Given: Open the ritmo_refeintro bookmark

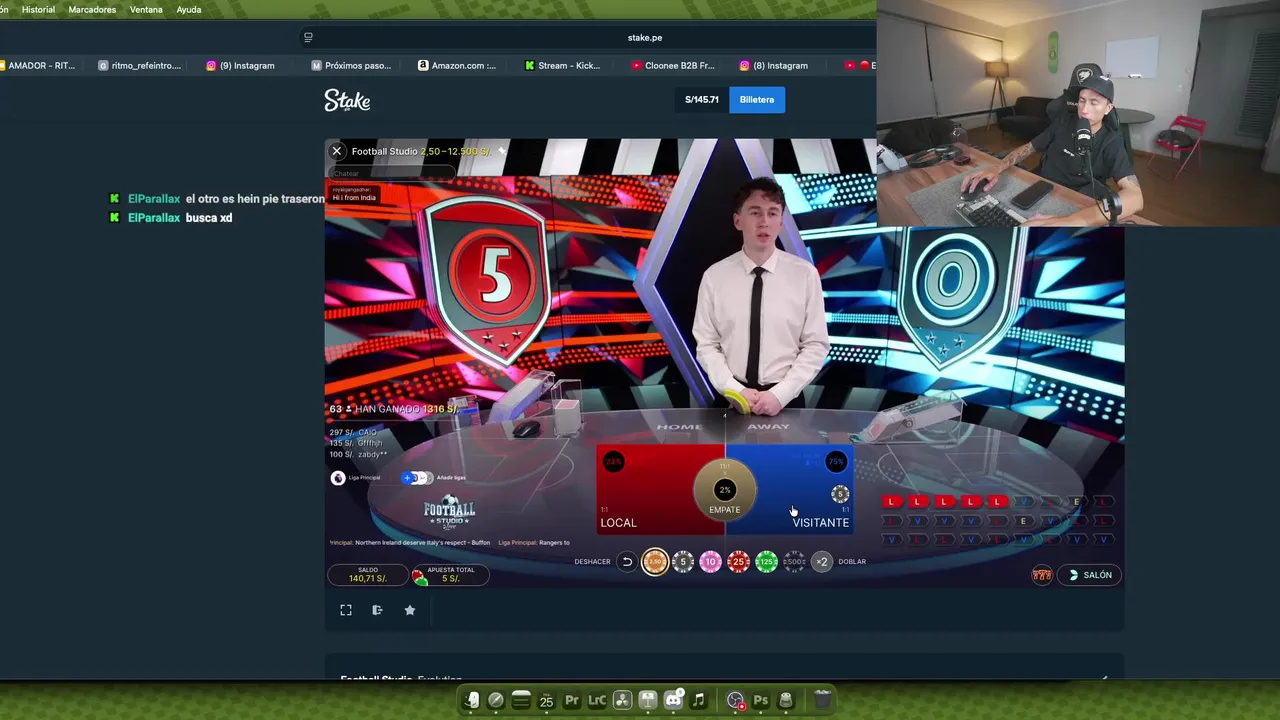Looking at the screenshot, I should 140,65.
